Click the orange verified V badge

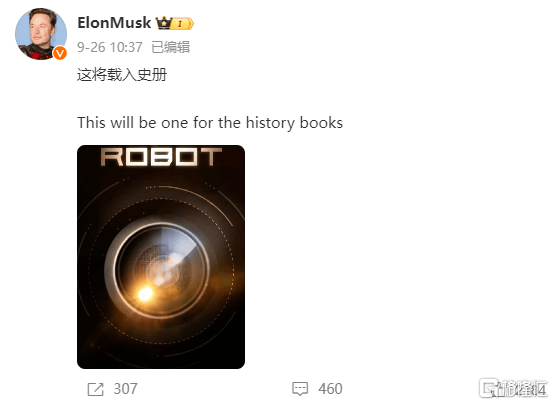[x=60, y=53]
